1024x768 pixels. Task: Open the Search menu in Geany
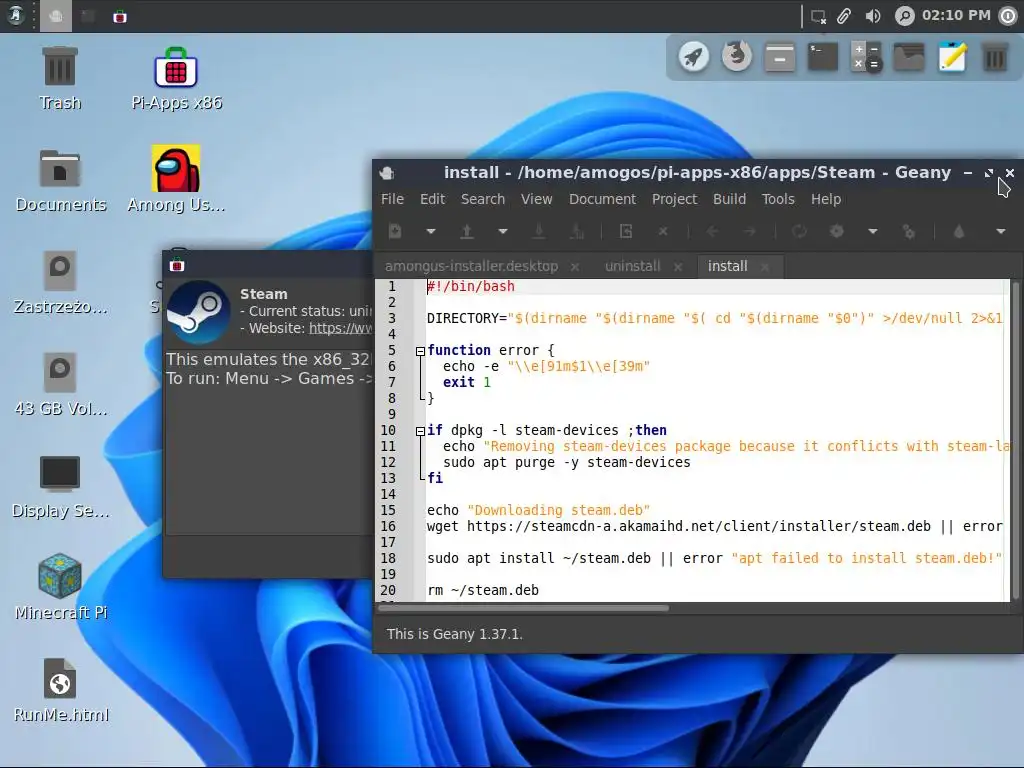click(483, 199)
